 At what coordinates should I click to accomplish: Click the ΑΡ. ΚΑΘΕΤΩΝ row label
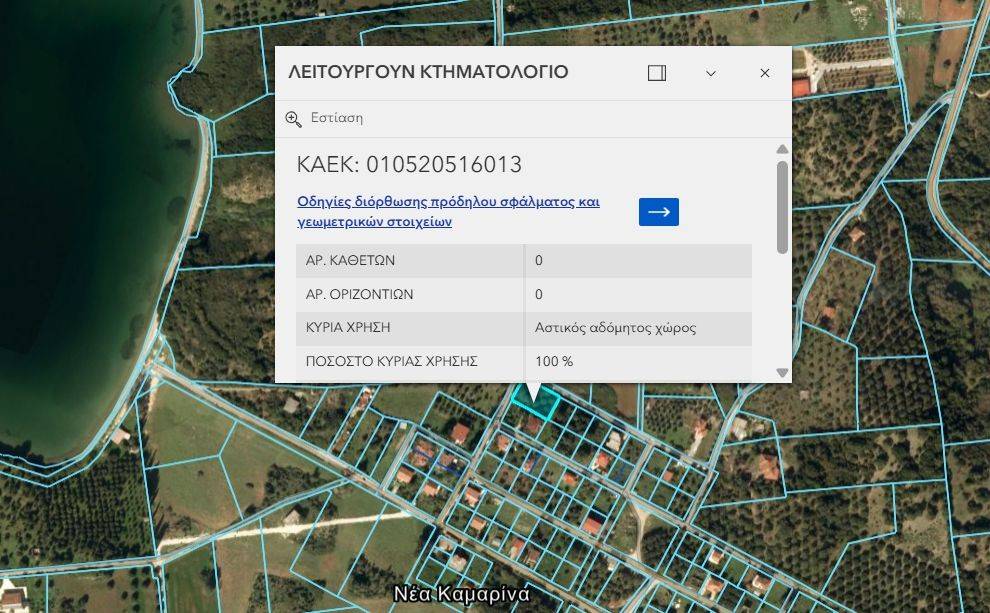click(350, 261)
